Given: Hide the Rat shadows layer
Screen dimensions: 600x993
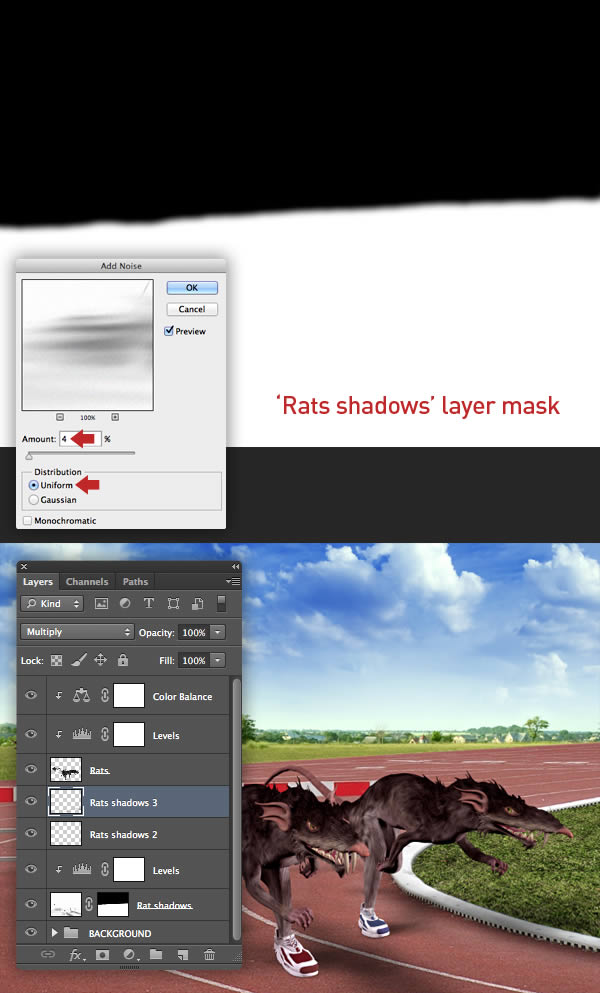Looking at the screenshot, I should coord(30,904).
